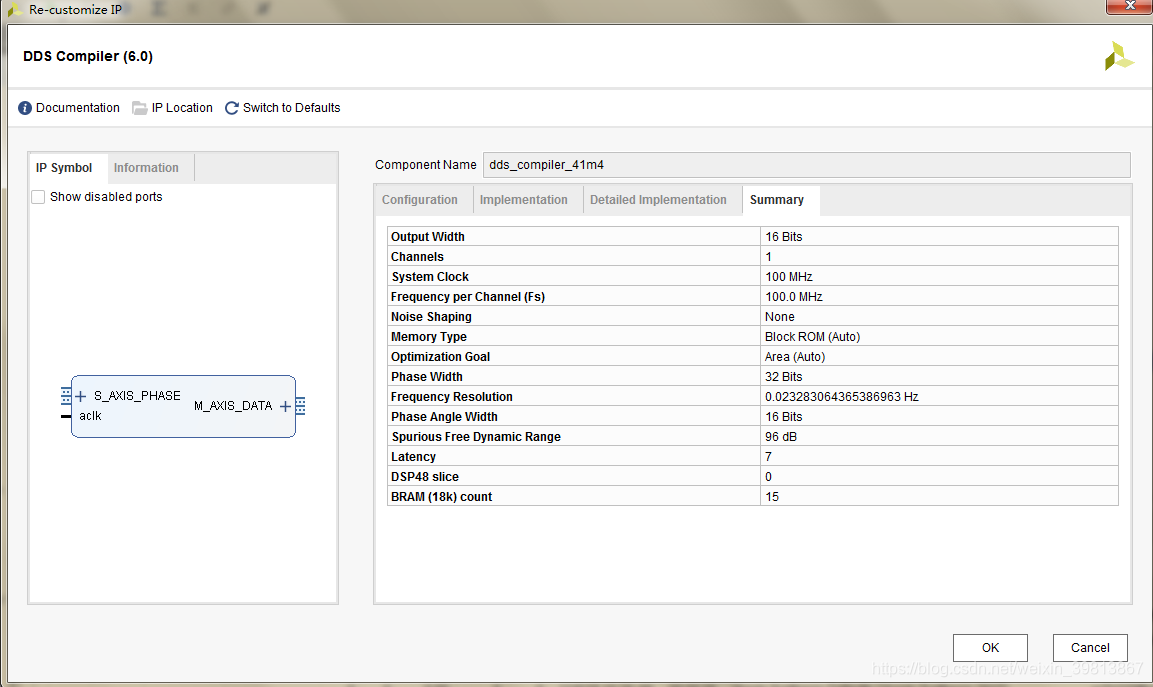The image size is (1153, 687).
Task: Close the Re-customize IP window
Action: click(x=1129, y=6)
